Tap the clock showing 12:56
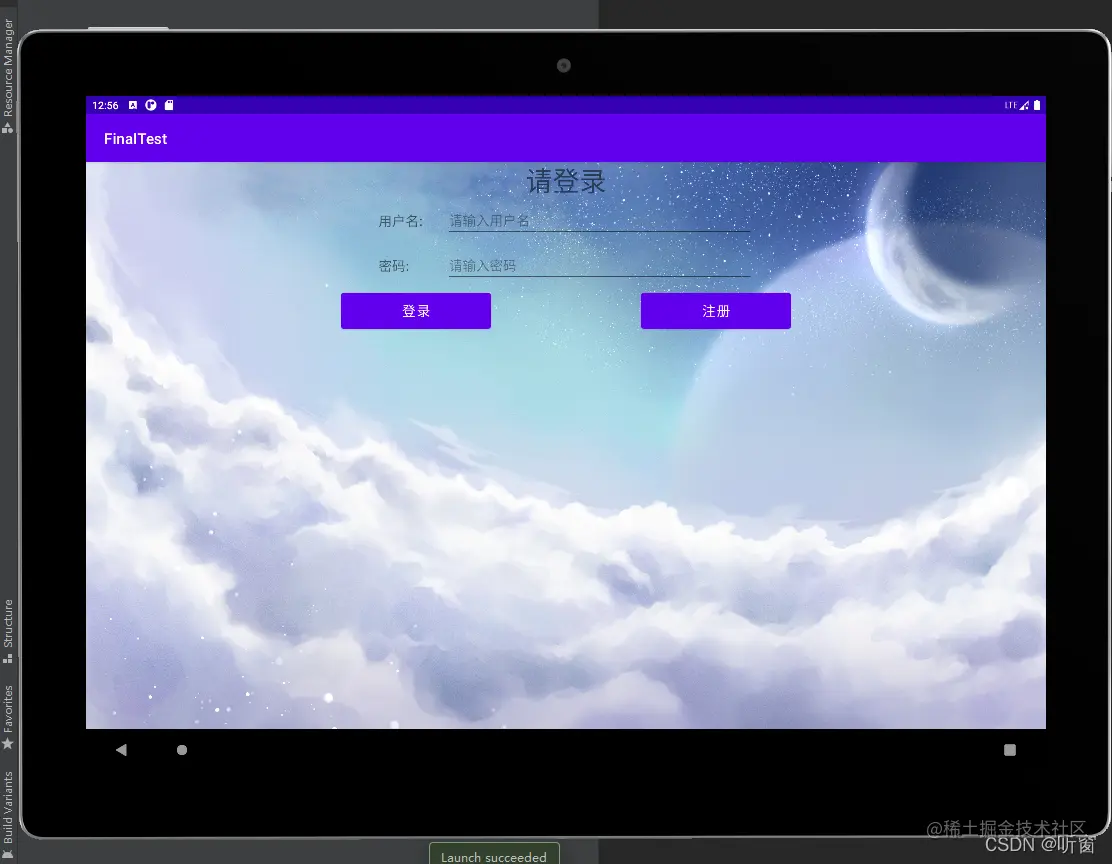Image resolution: width=1112 pixels, height=864 pixels. (x=105, y=105)
